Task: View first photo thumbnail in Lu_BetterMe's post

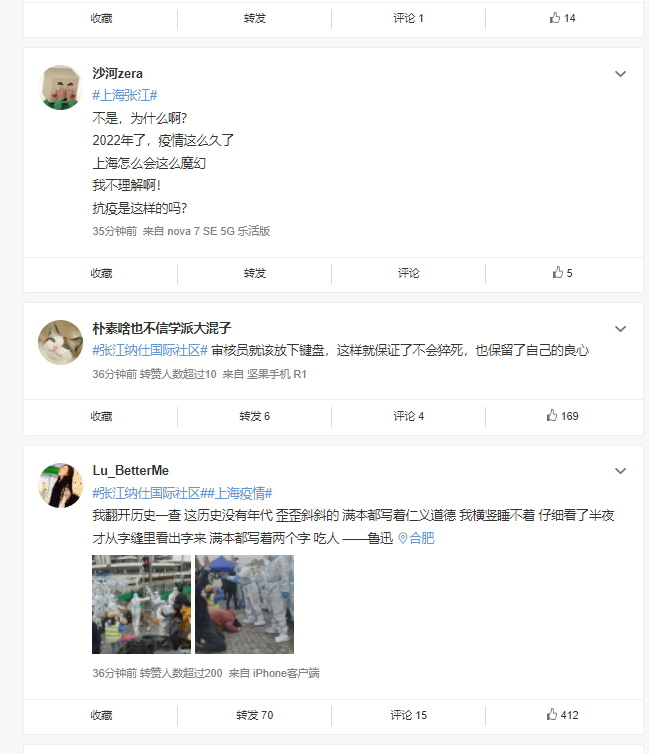Action: point(141,604)
